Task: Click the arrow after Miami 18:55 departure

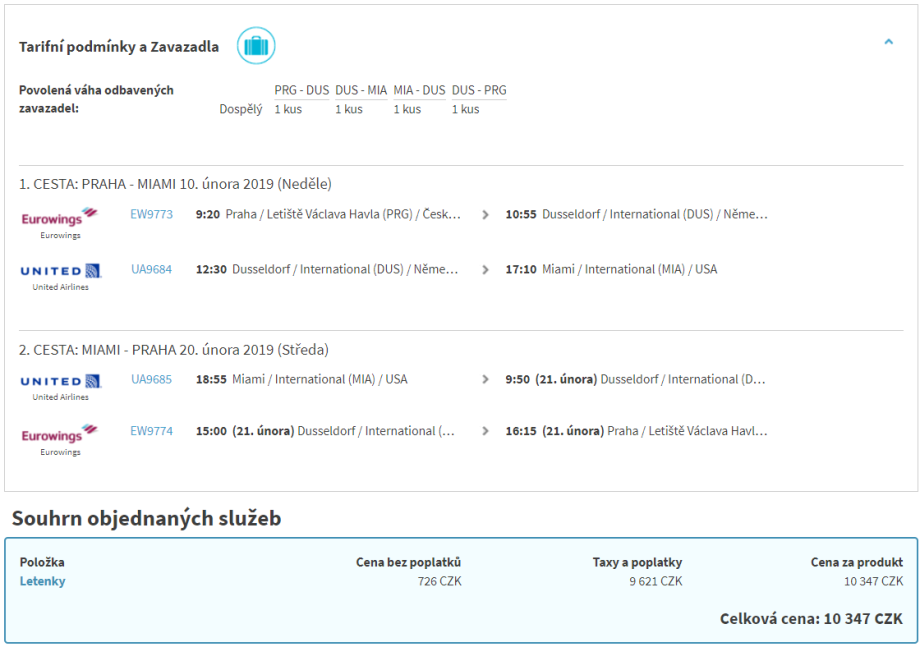Action: coord(486,379)
